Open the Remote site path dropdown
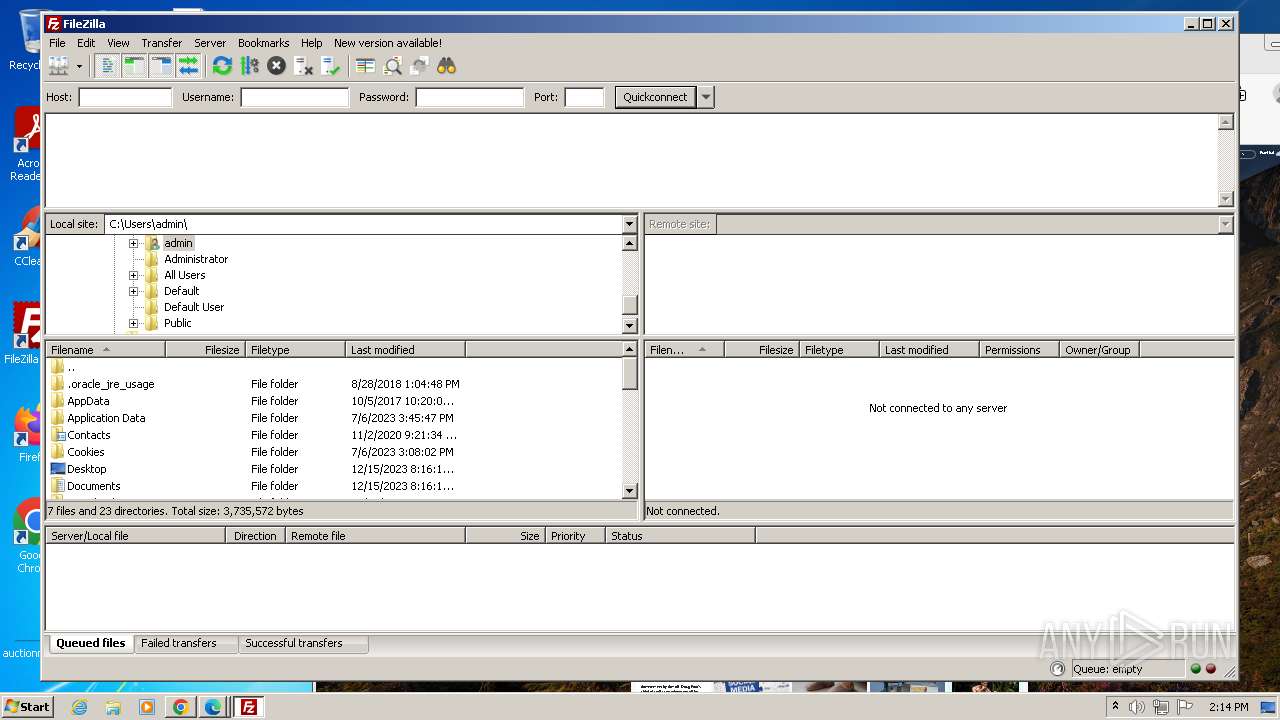Screen dimensions: 1280x720 [x=1225, y=224]
